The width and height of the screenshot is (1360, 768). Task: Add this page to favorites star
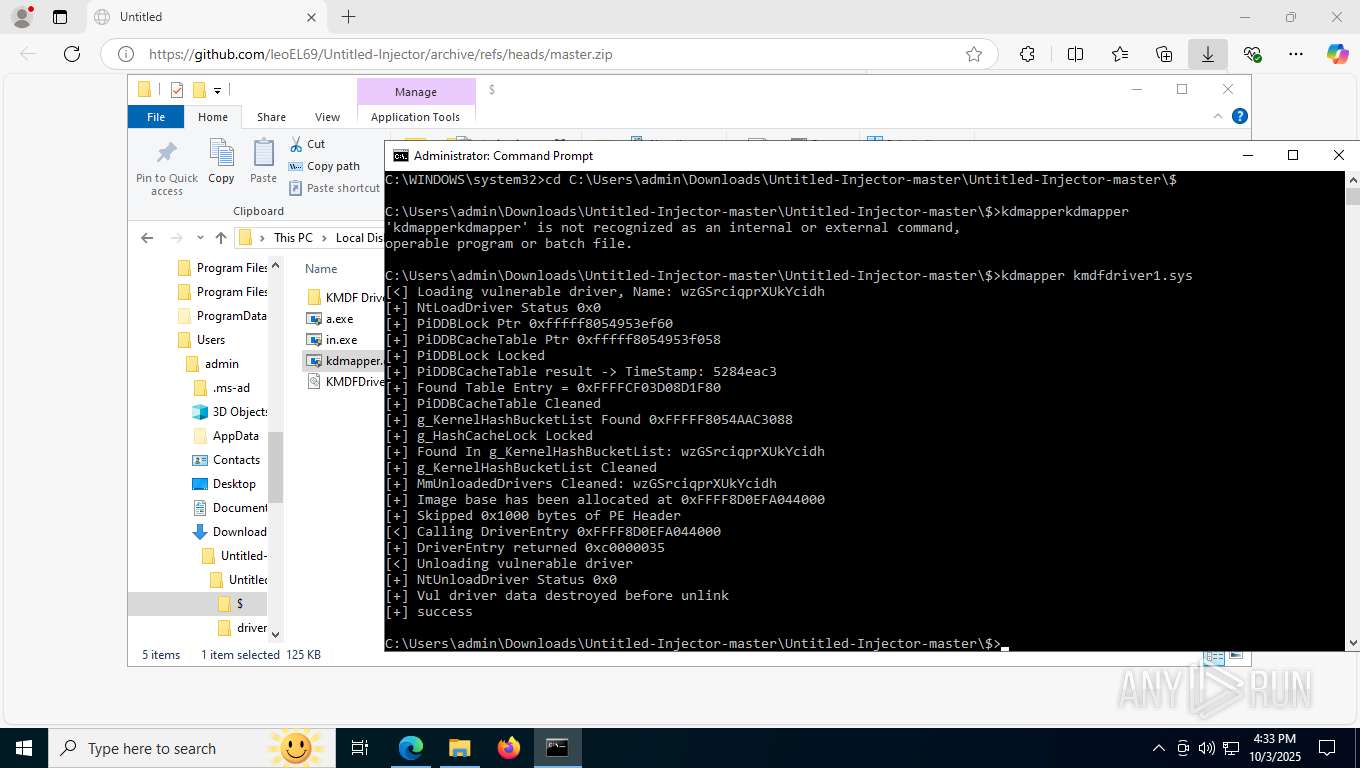[973, 54]
